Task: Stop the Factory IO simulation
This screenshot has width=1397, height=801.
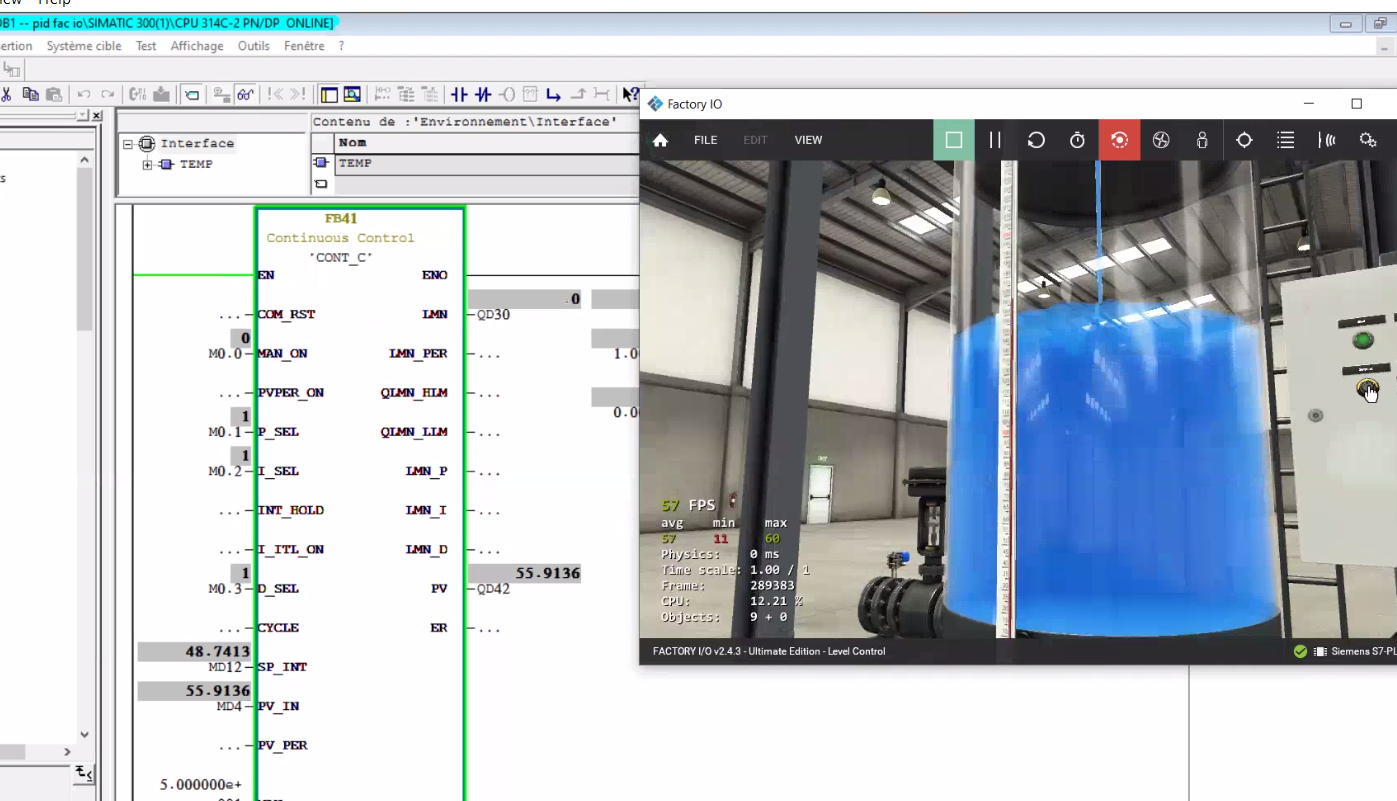Action: [x=953, y=140]
